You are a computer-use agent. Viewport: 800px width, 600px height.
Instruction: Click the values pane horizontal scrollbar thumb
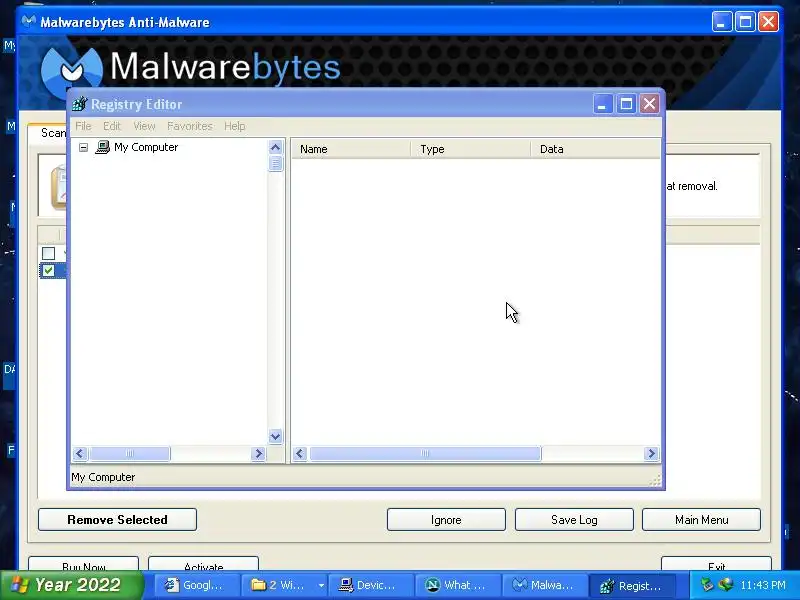point(425,454)
